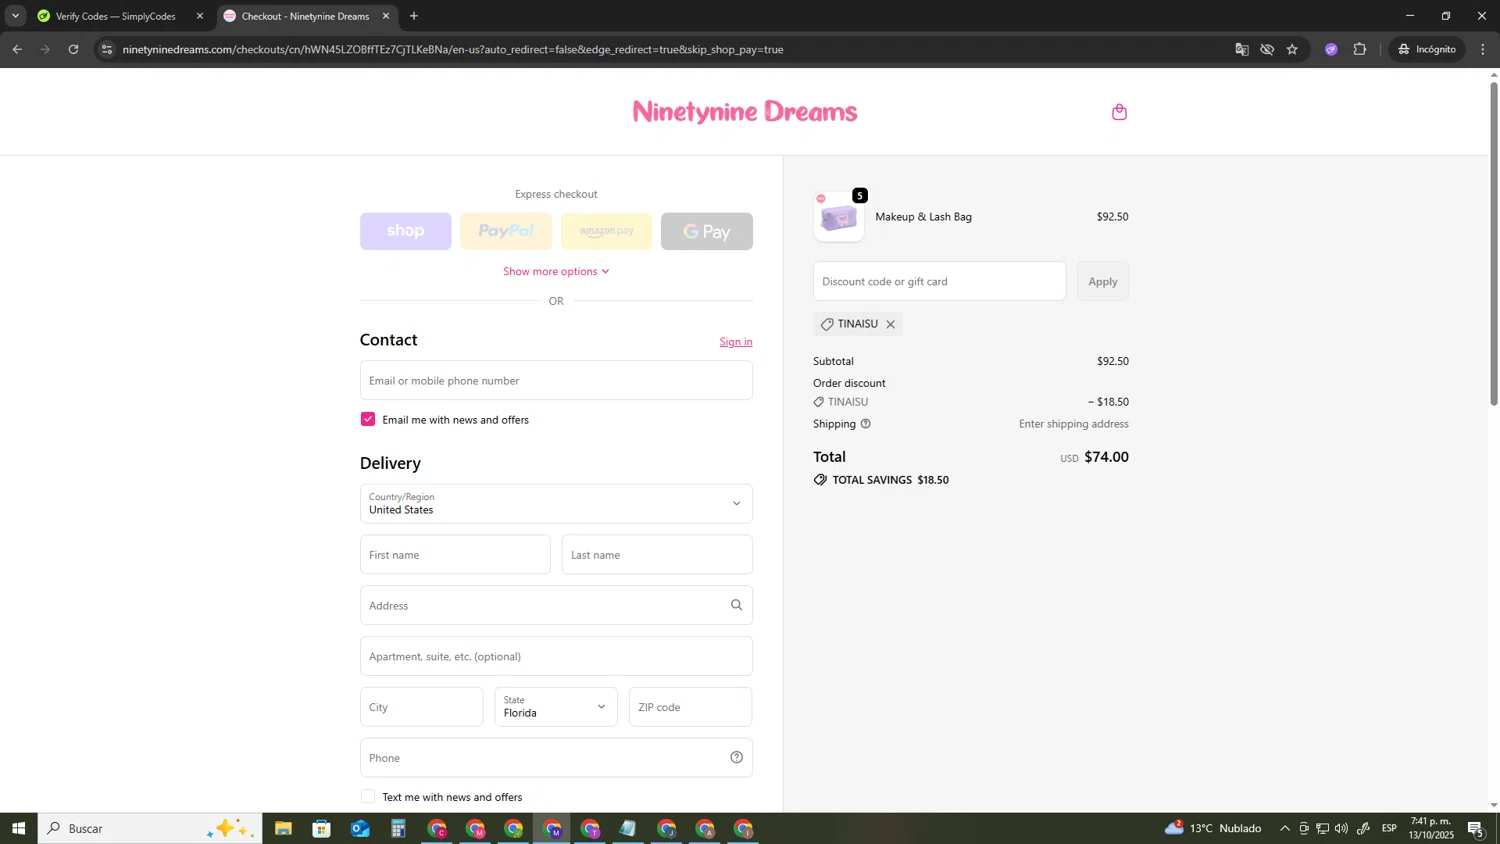Viewport: 1500px width, 844px height.
Task: Show hidden system tray icons
Action: tap(1285, 828)
